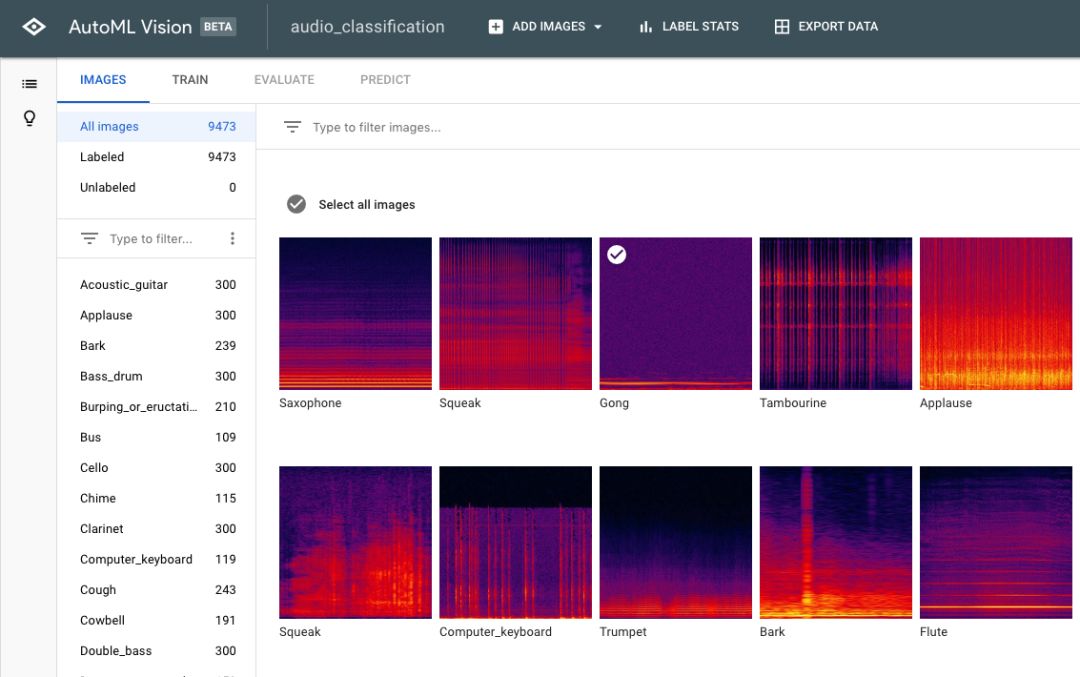Viewport: 1080px width, 677px height.
Task: Open the list view sidebar icon
Action: click(29, 84)
